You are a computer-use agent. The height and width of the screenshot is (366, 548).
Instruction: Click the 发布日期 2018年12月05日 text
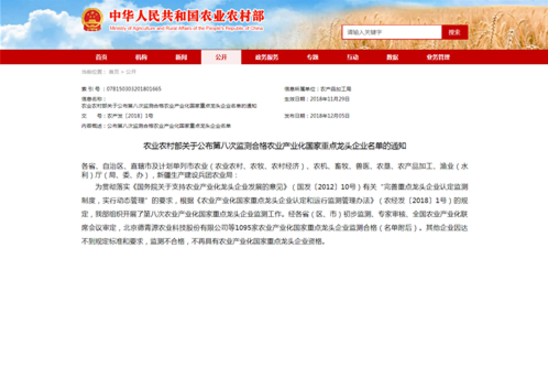(x=317, y=116)
